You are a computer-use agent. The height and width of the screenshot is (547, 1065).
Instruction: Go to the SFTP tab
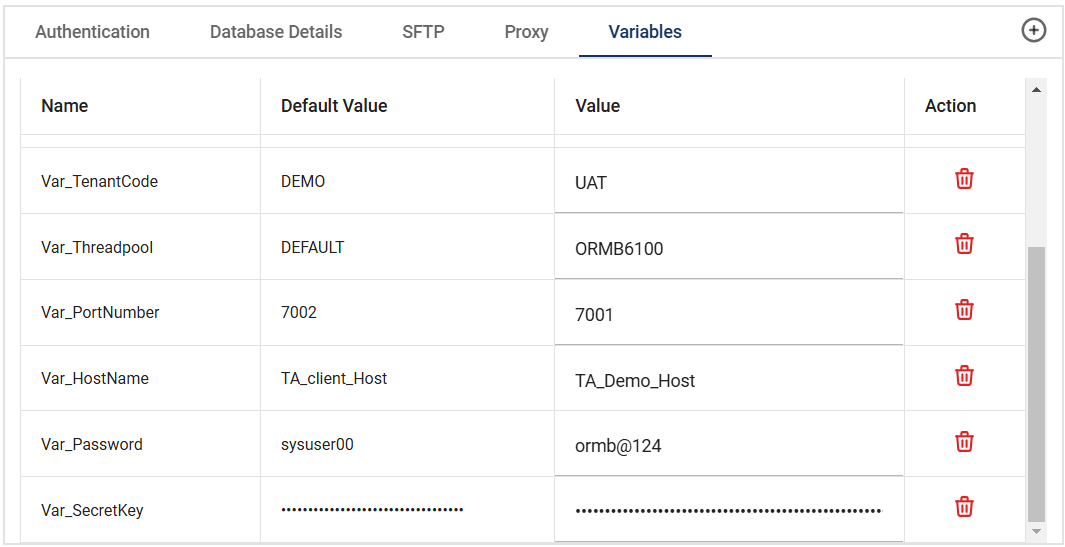click(x=423, y=32)
